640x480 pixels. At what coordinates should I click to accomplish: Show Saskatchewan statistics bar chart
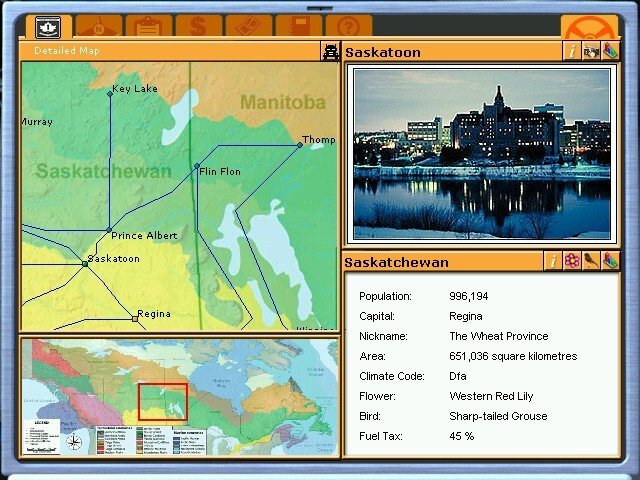pyautogui.click(x=610, y=261)
